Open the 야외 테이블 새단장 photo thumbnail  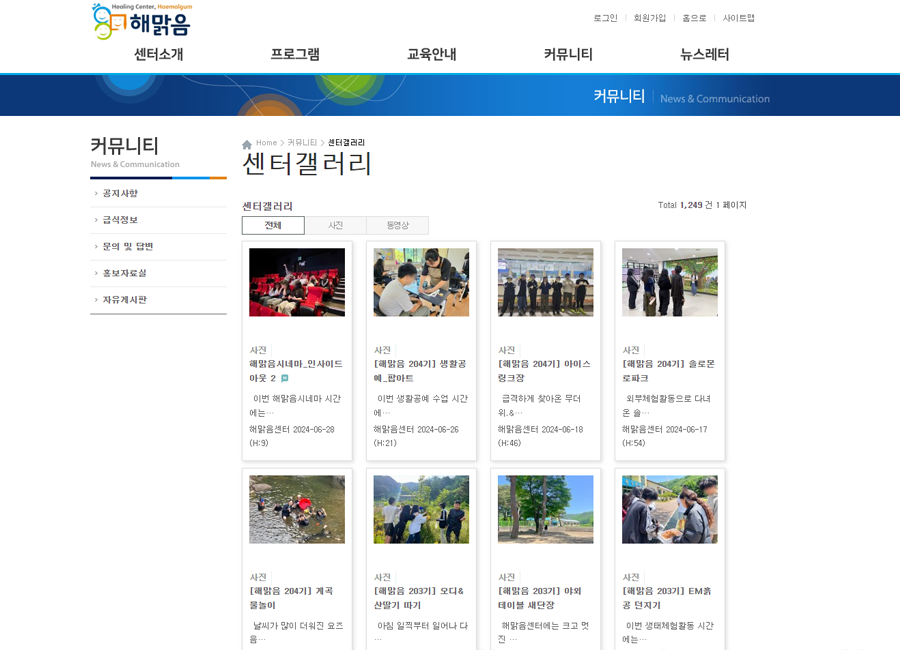545,509
